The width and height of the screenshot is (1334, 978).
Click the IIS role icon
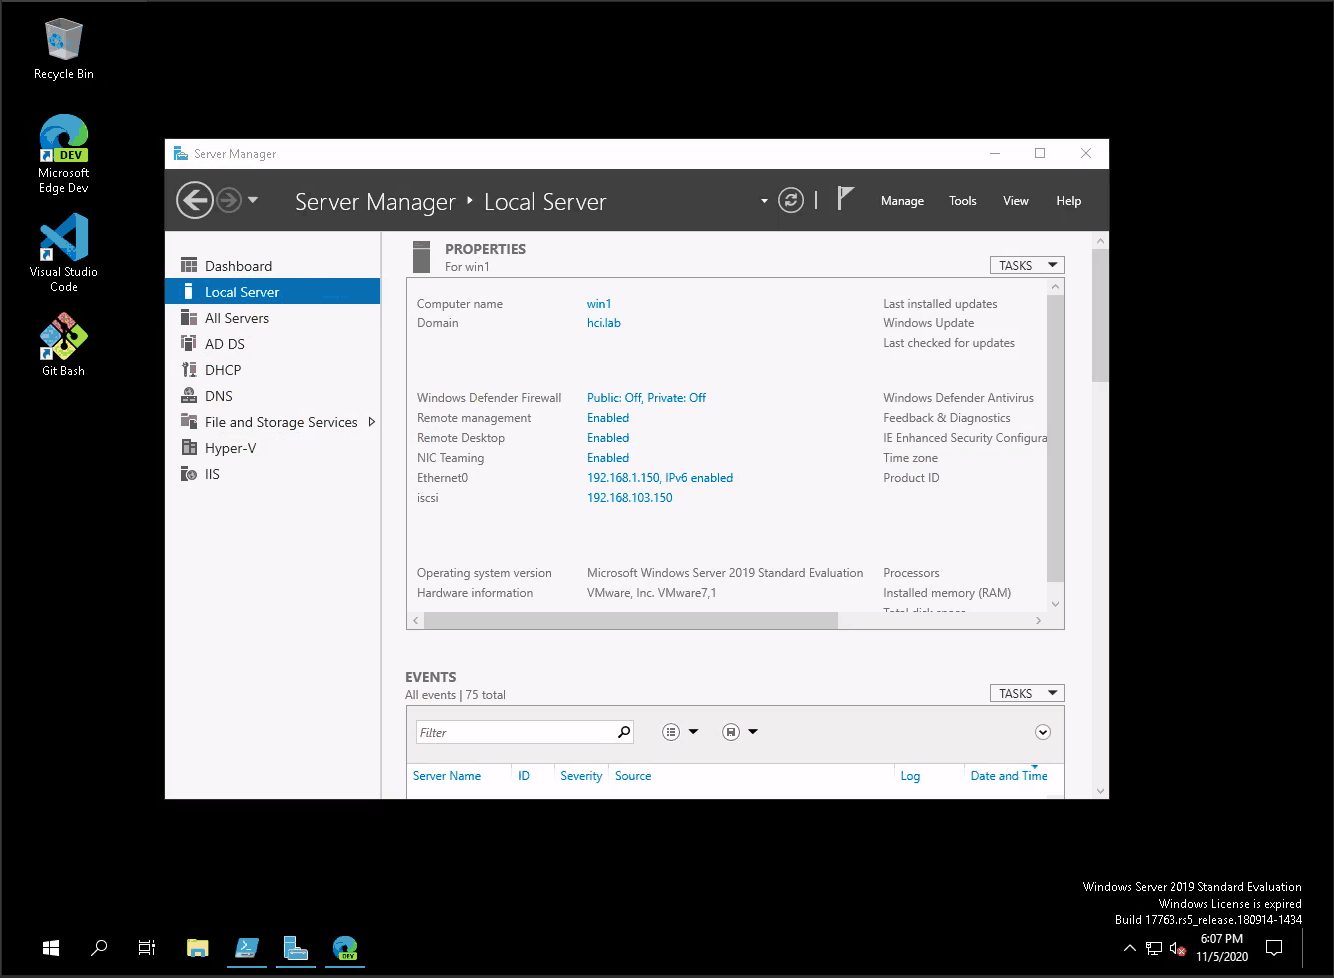click(x=188, y=474)
